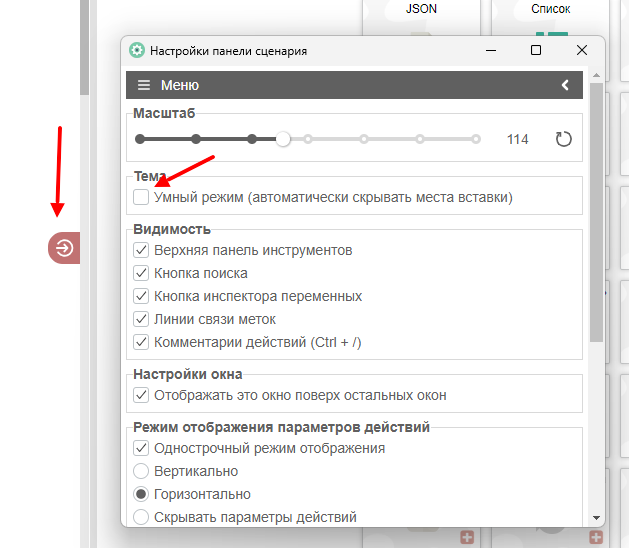Click the scale slider handle

tap(283, 139)
